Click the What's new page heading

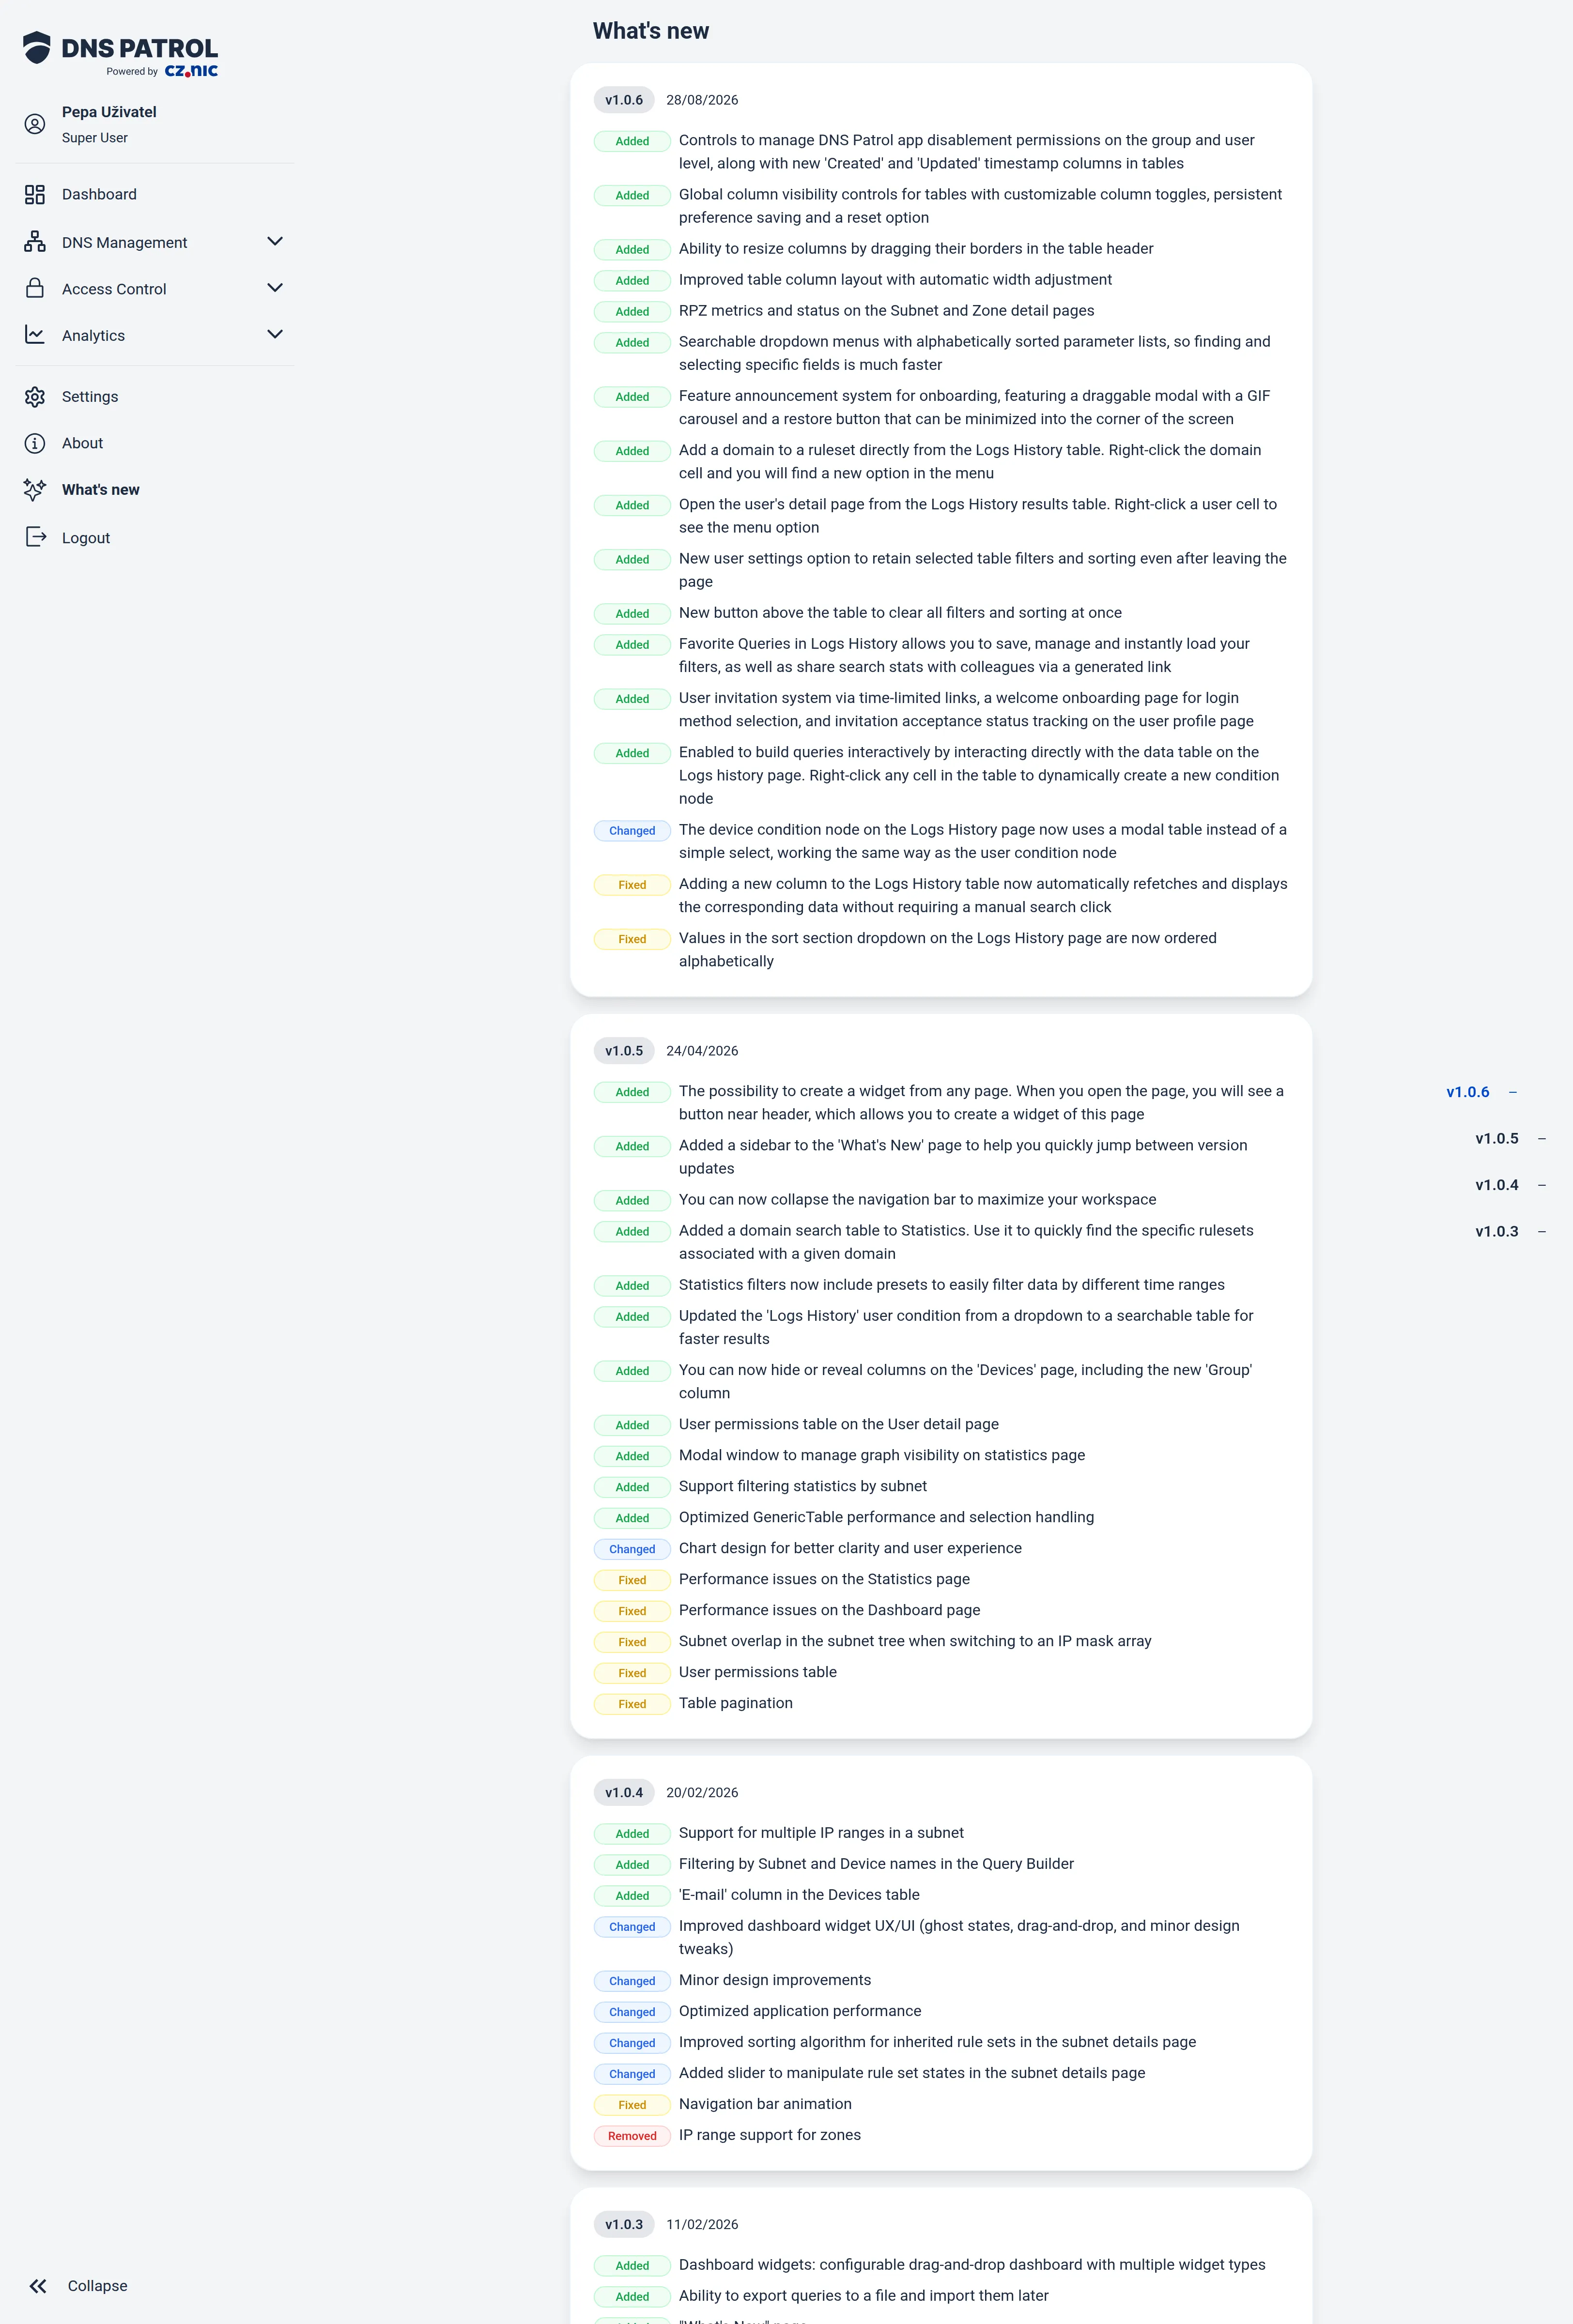click(651, 31)
